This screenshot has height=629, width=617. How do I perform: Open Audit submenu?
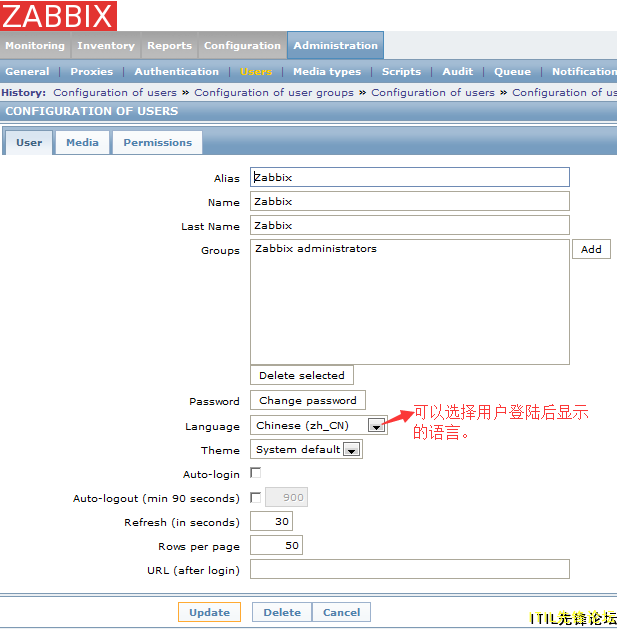pyautogui.click(x=457, y=71)
